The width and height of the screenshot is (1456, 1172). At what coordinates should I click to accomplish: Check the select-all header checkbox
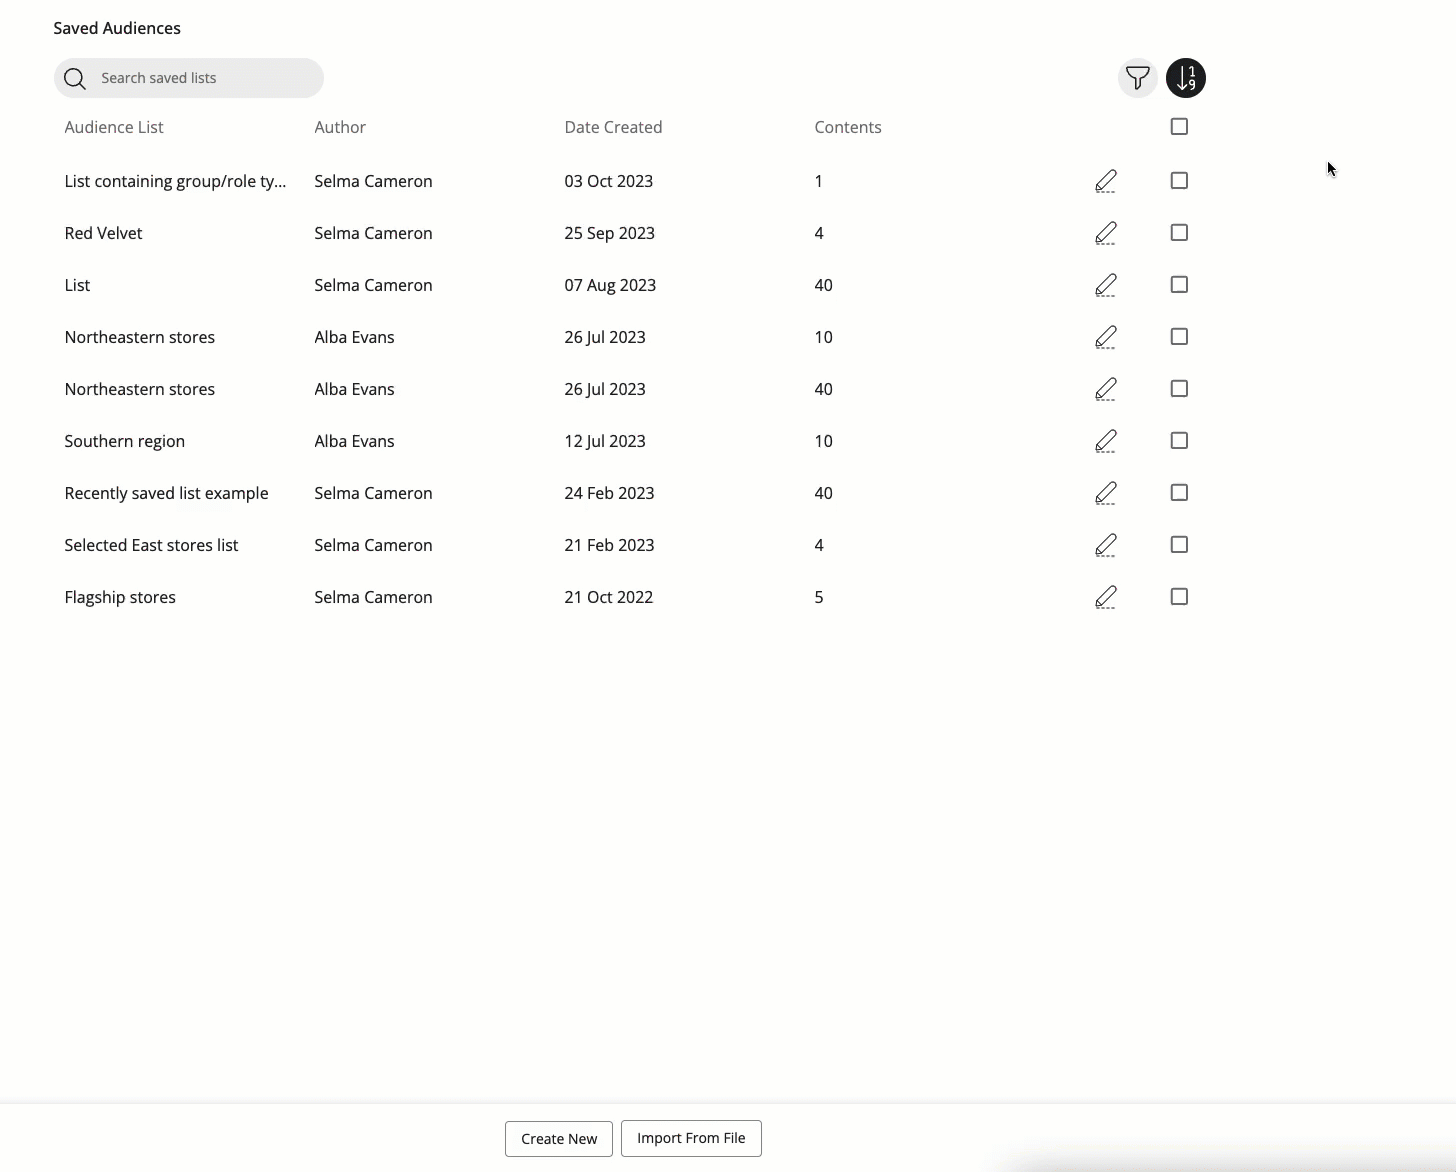[1179, 127]
